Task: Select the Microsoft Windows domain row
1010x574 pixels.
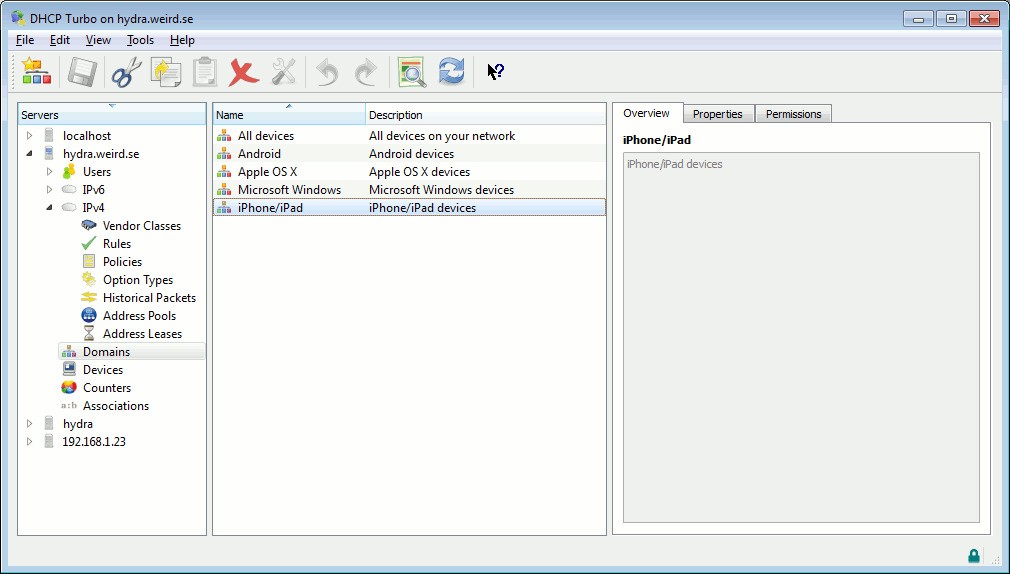Action: [410, 190]
